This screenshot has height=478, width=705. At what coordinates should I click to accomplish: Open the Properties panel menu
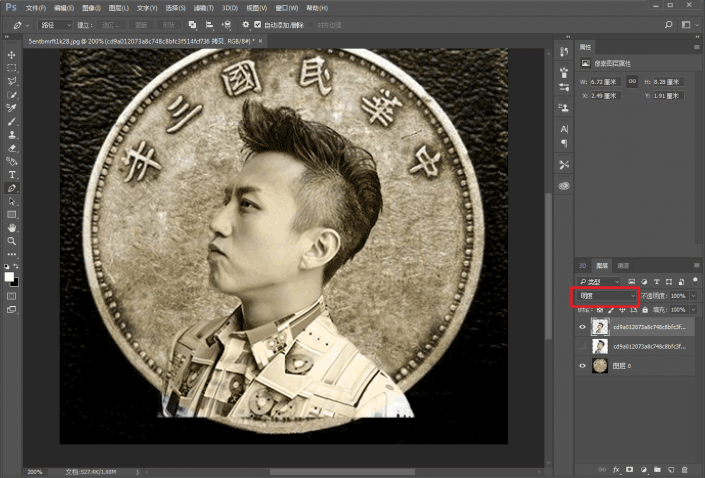tap(696, 47)
